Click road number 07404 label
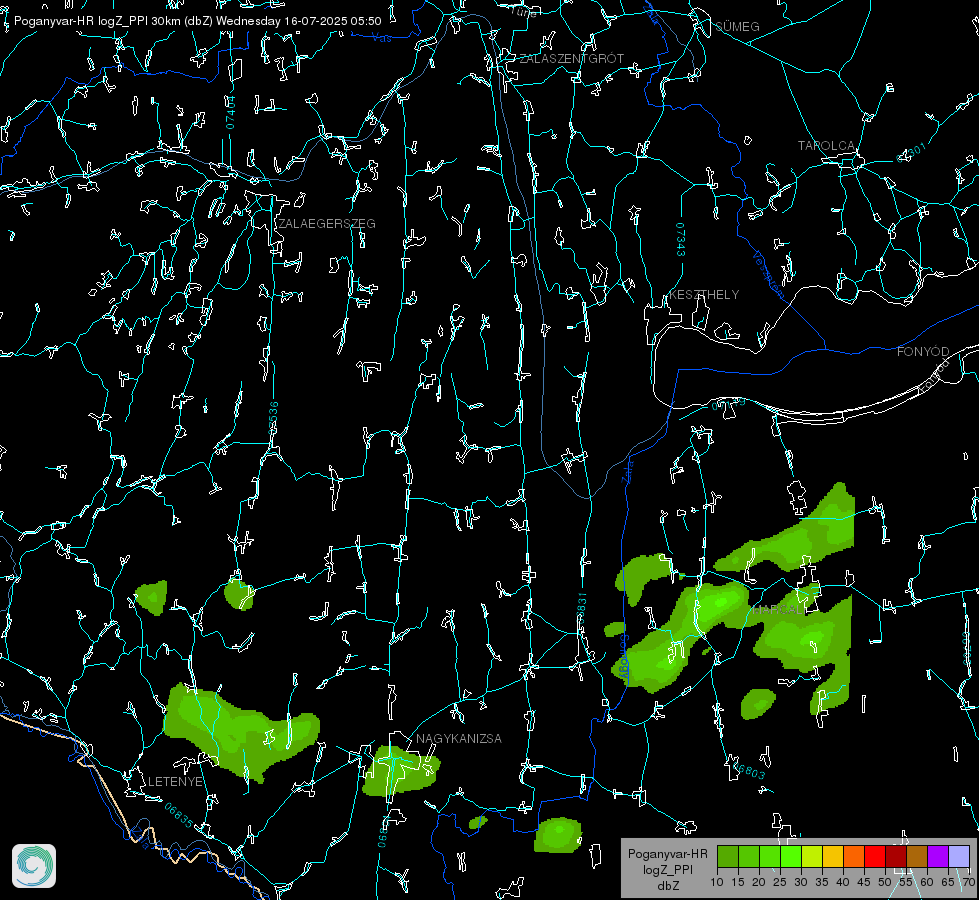 230,113
